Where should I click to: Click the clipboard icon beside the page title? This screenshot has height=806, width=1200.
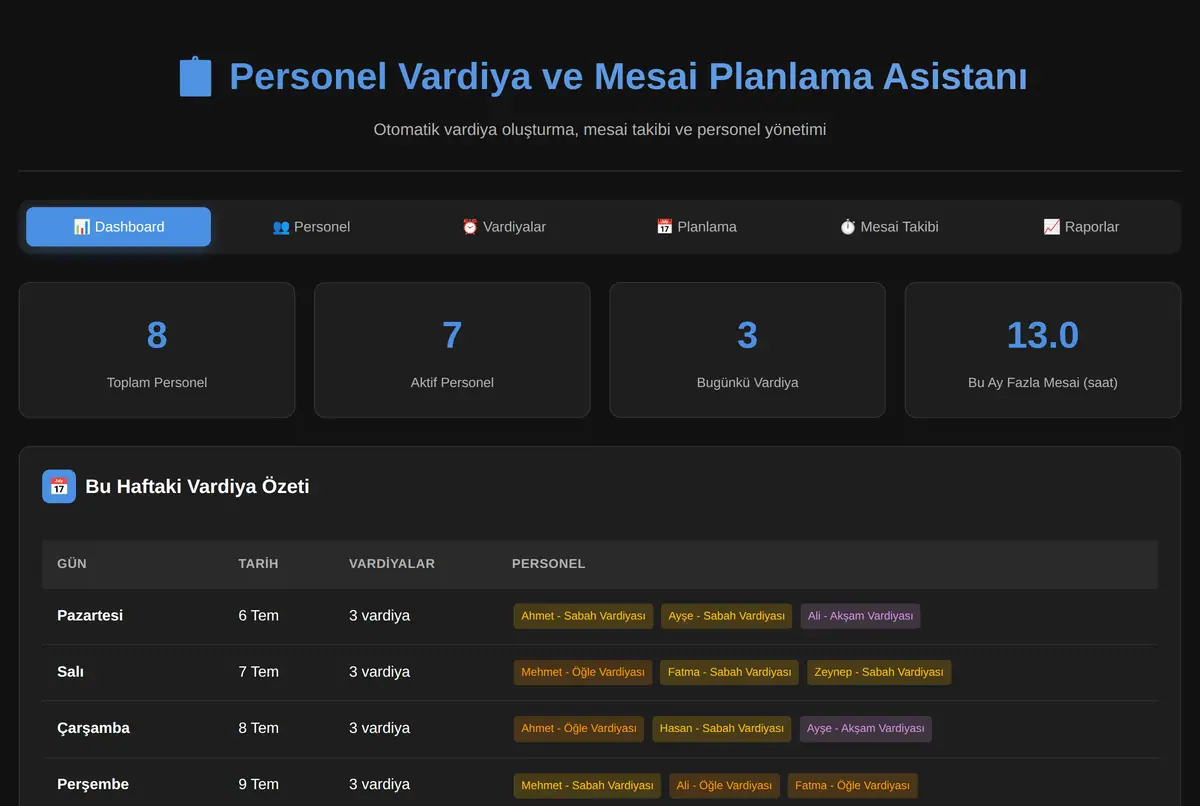(x=195, y=77)
